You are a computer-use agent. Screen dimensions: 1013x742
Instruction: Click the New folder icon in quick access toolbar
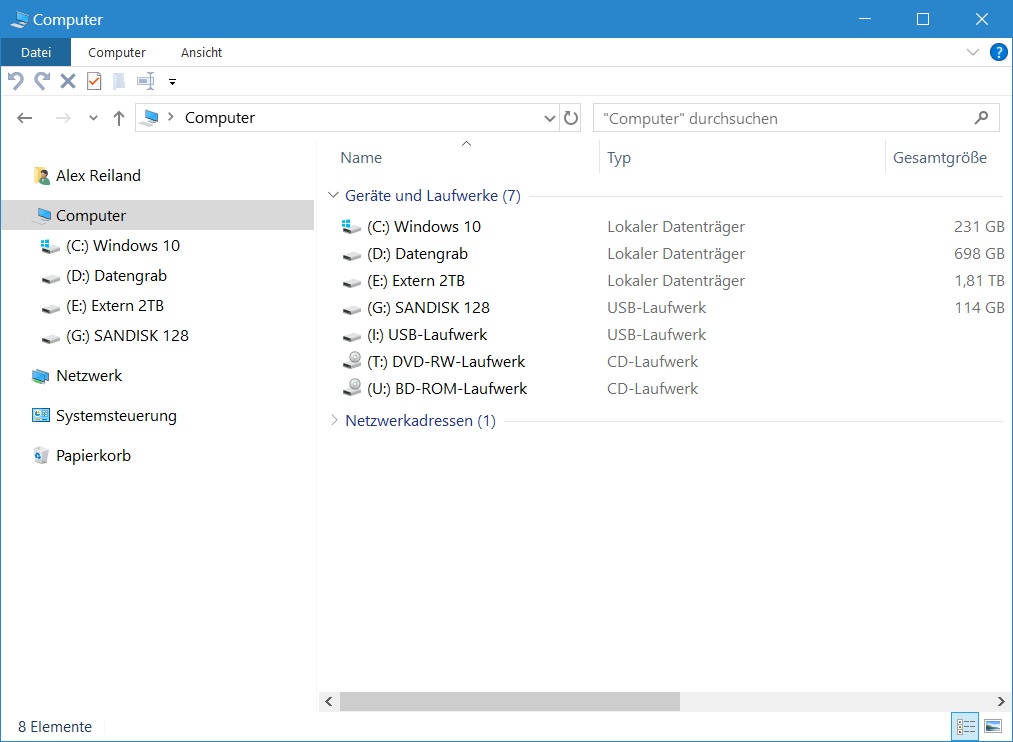pyautogui.click(x=120, y=81)
